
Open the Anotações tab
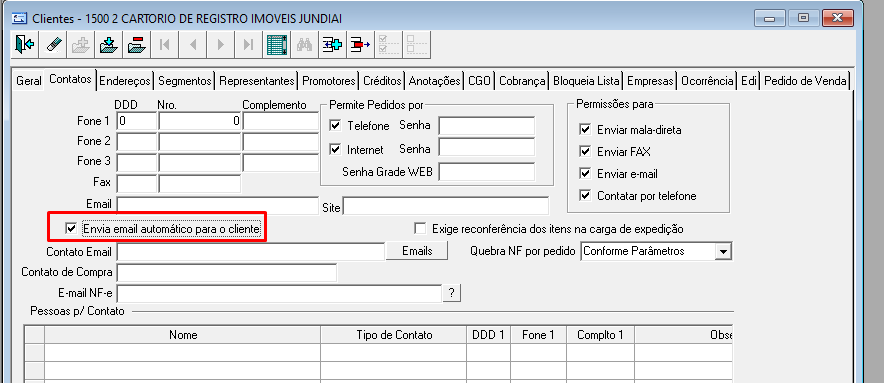click(x=434, y=81)
